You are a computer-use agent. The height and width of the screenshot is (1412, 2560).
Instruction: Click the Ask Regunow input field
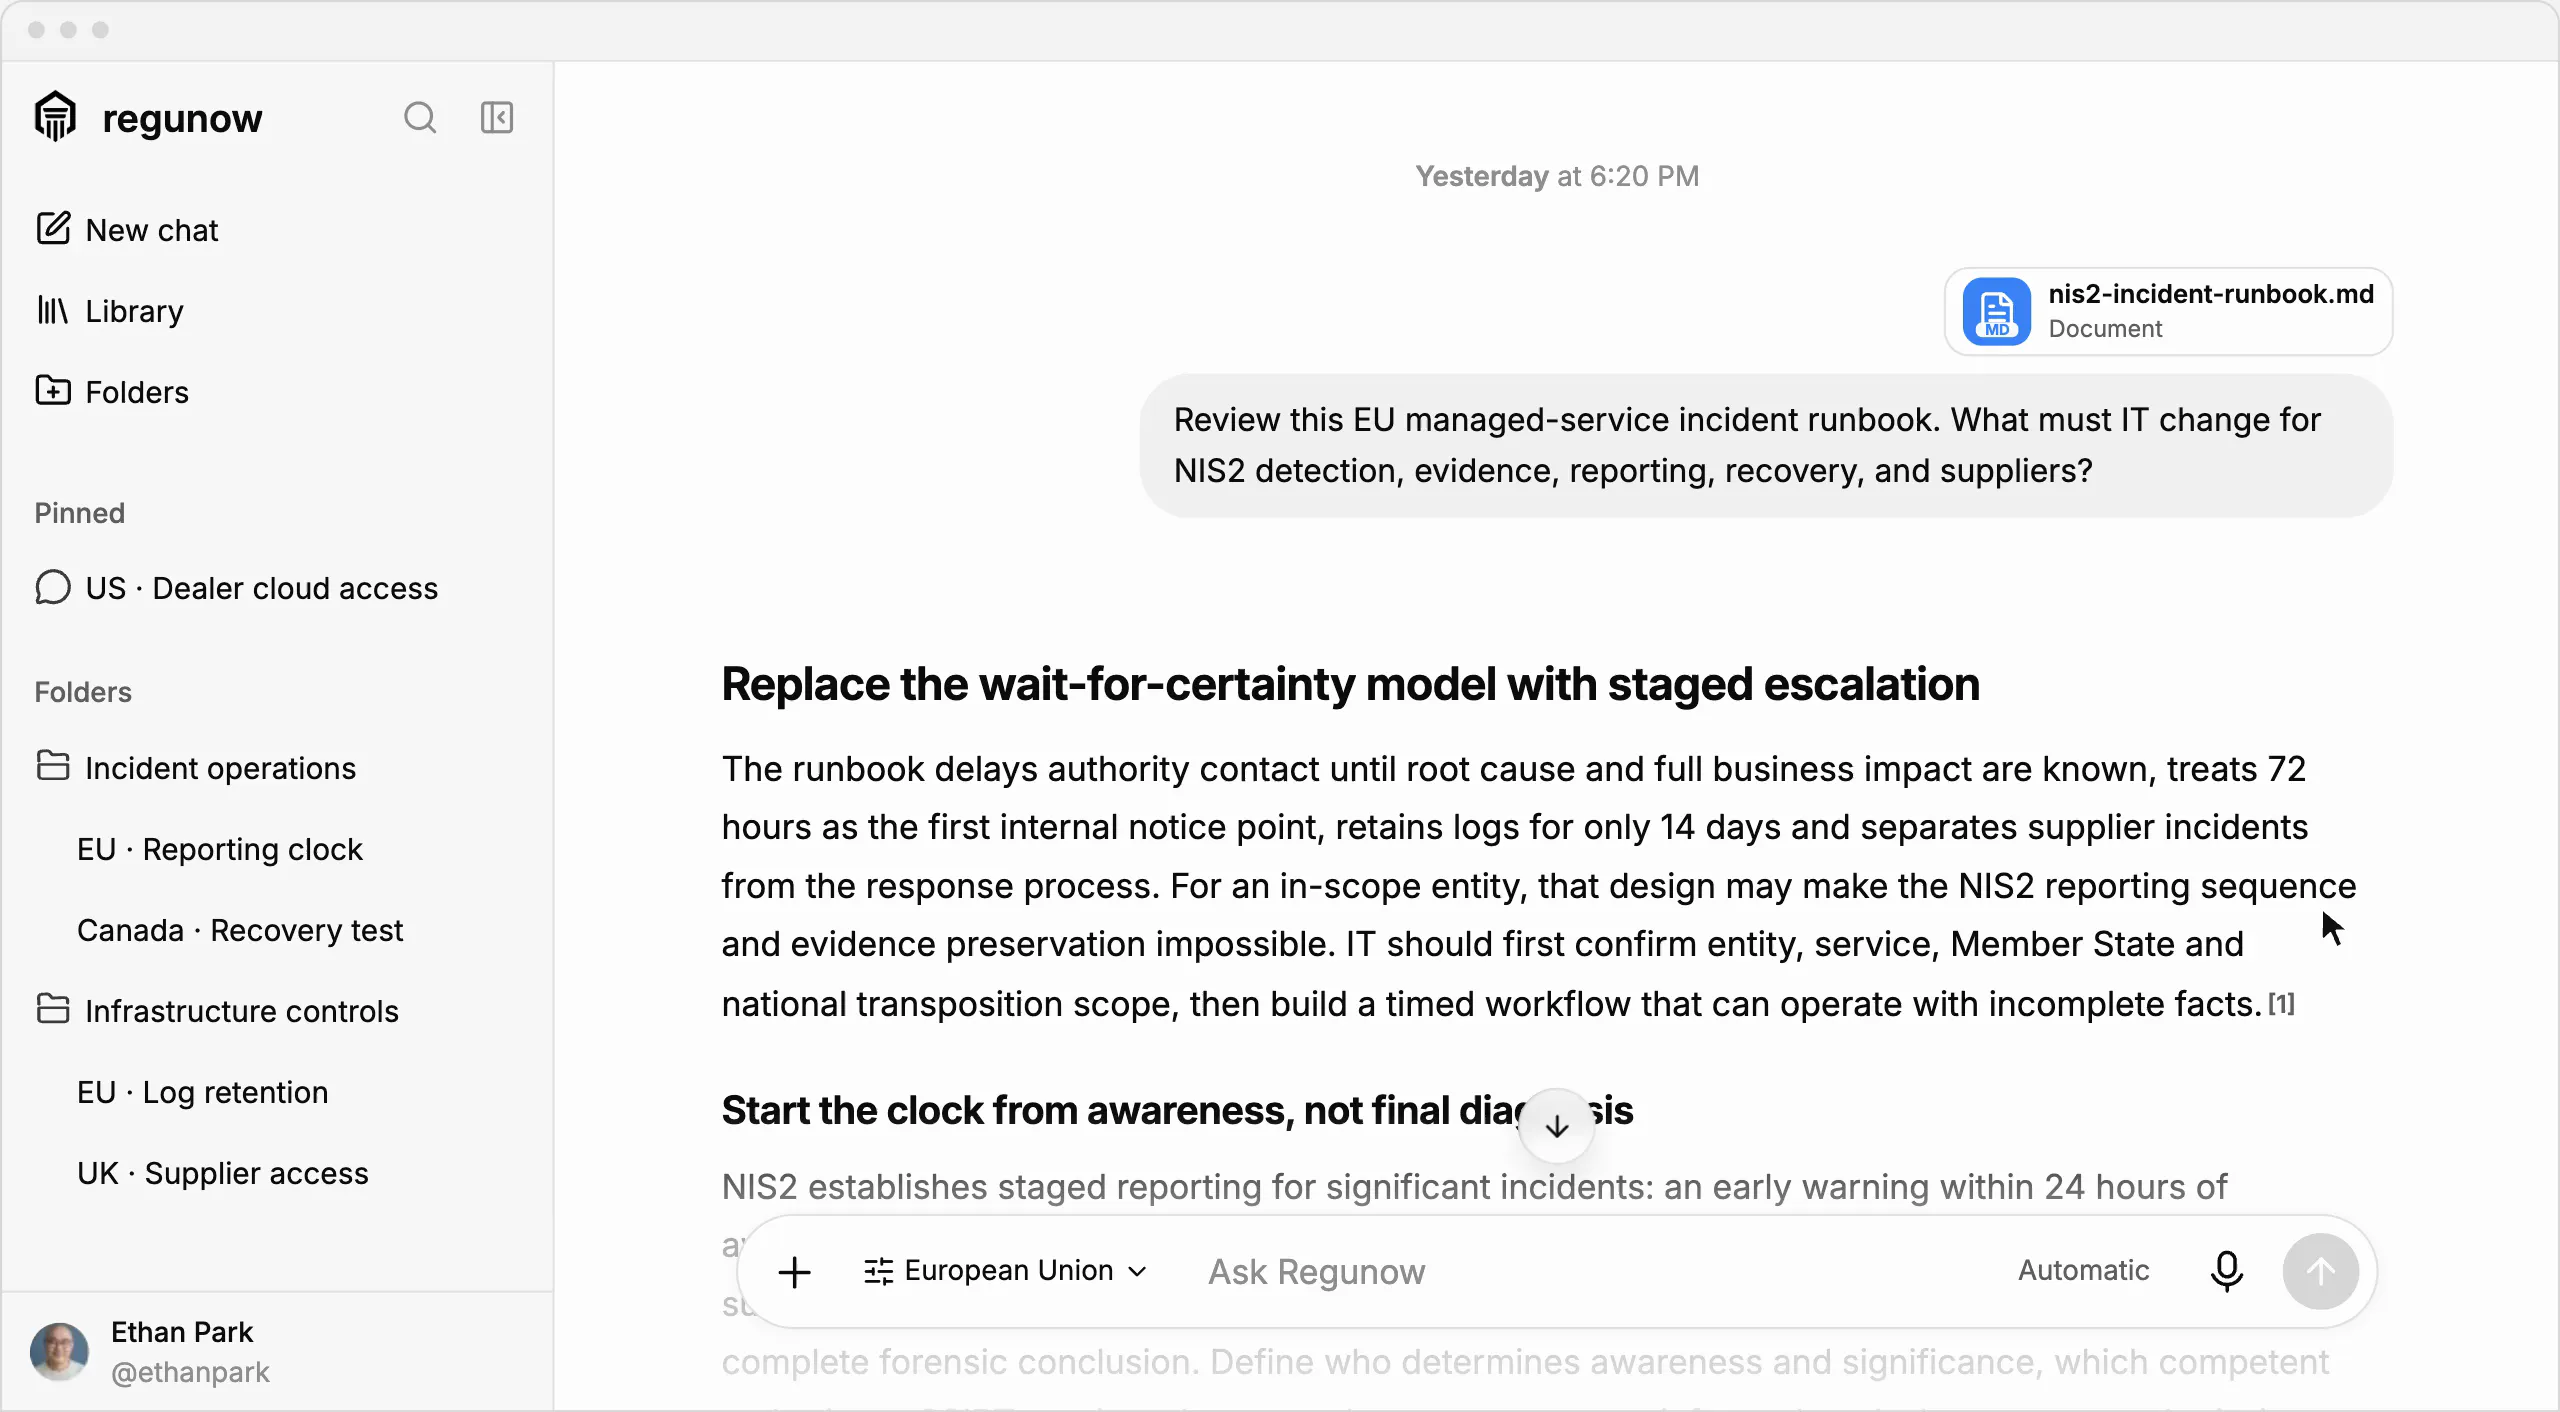(x=1590, y=1272)
